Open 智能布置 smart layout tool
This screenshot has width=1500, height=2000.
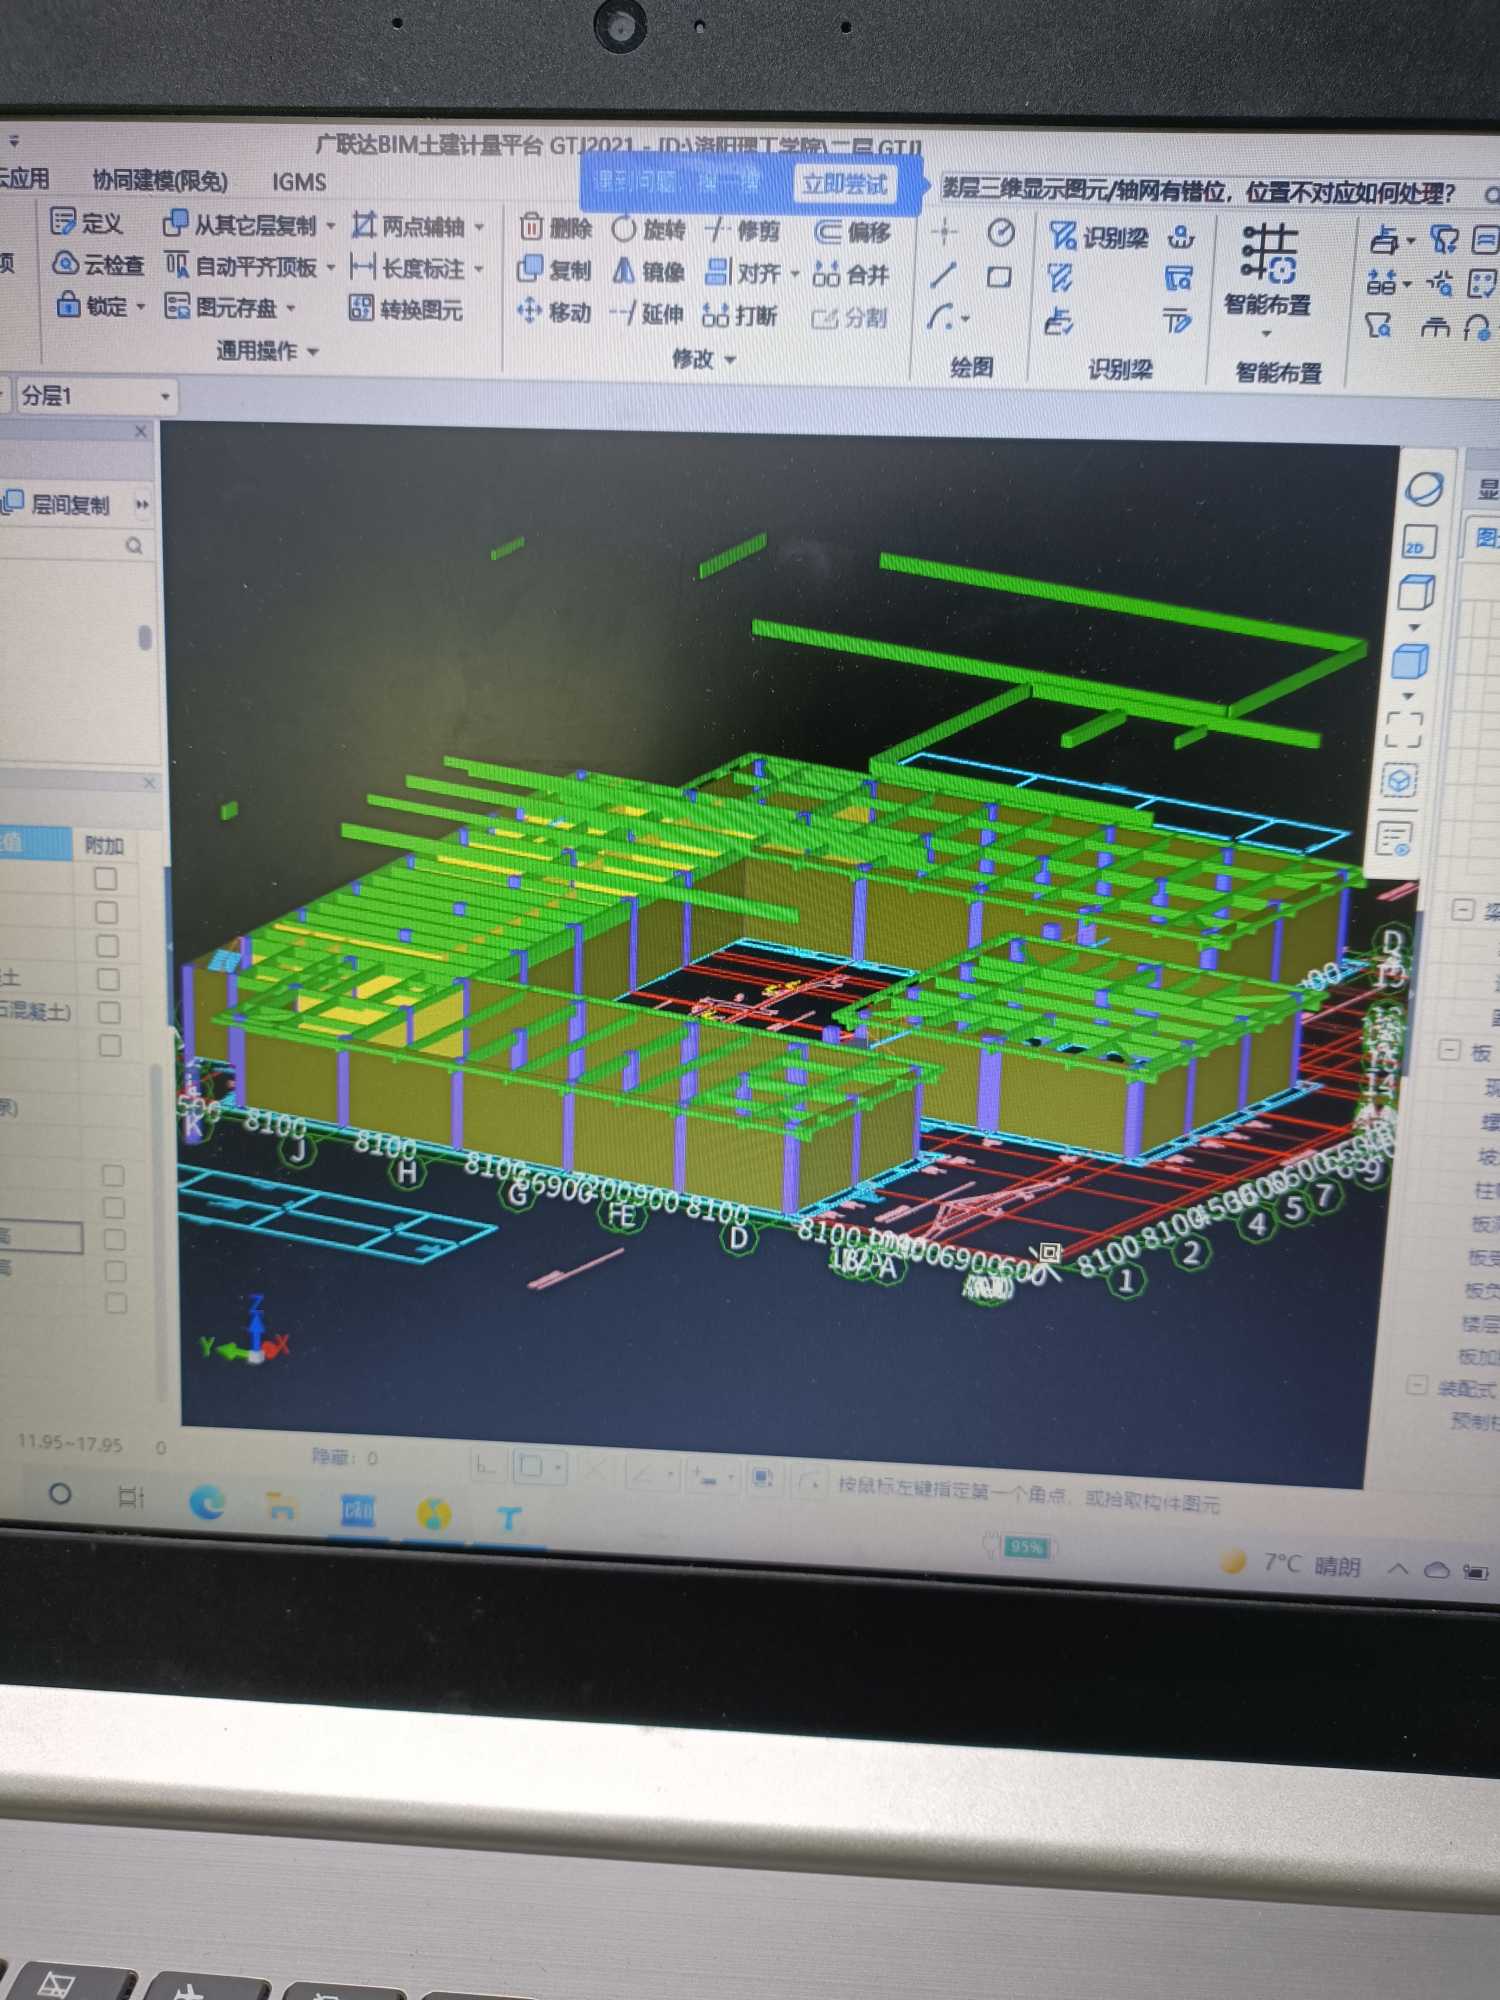coord(1268,270)
